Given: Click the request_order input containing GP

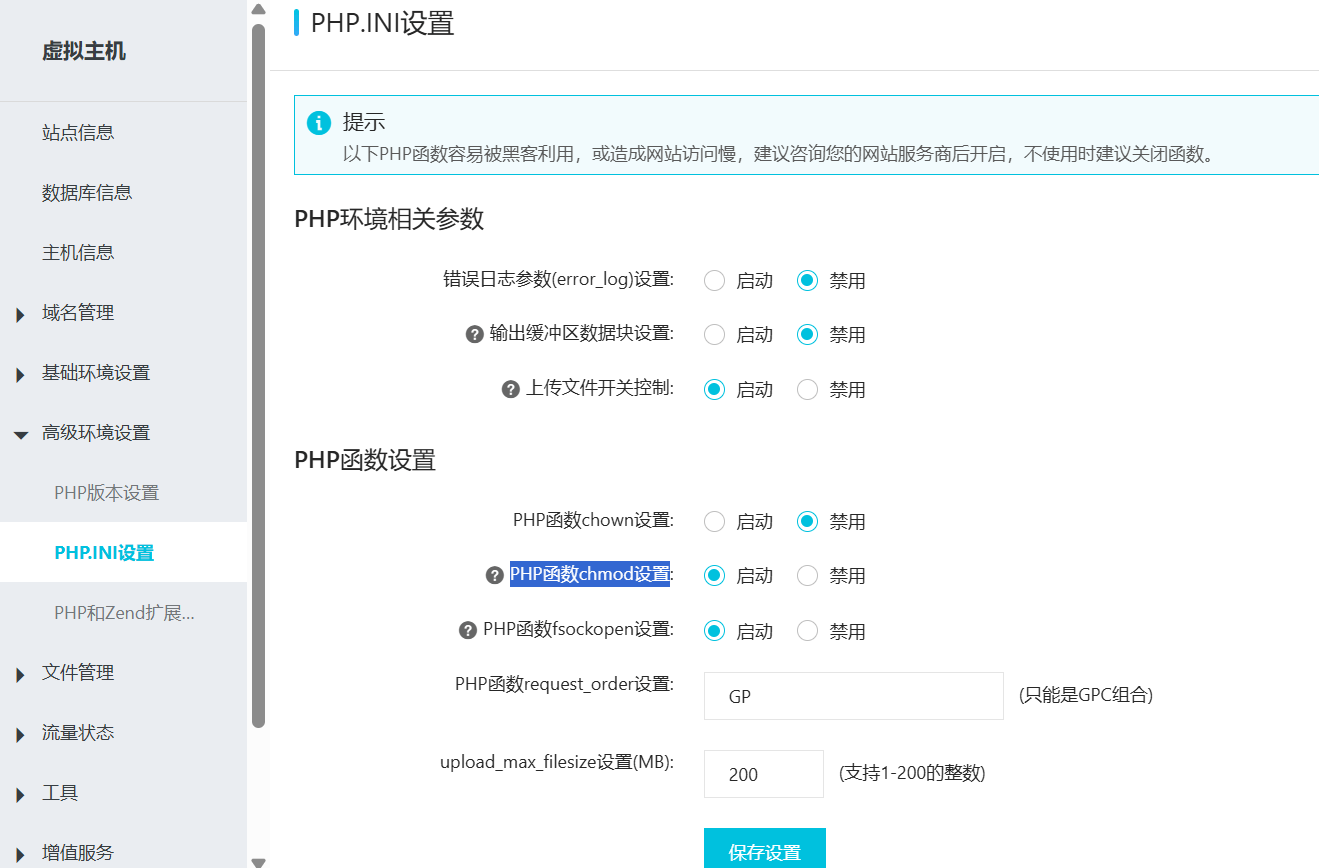Looking at the screenshot, I should [x=853, y=695].
